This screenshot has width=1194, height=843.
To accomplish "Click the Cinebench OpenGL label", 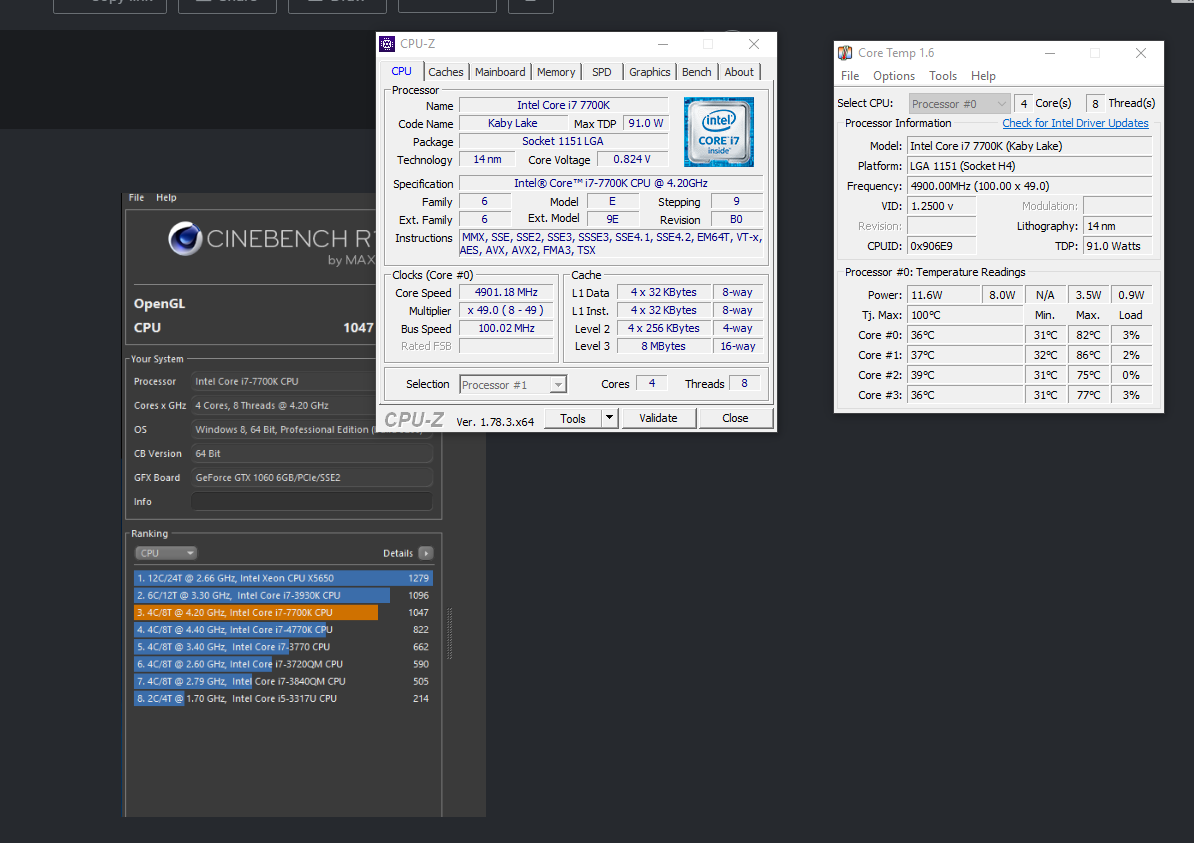I will (x=159, y=303).
